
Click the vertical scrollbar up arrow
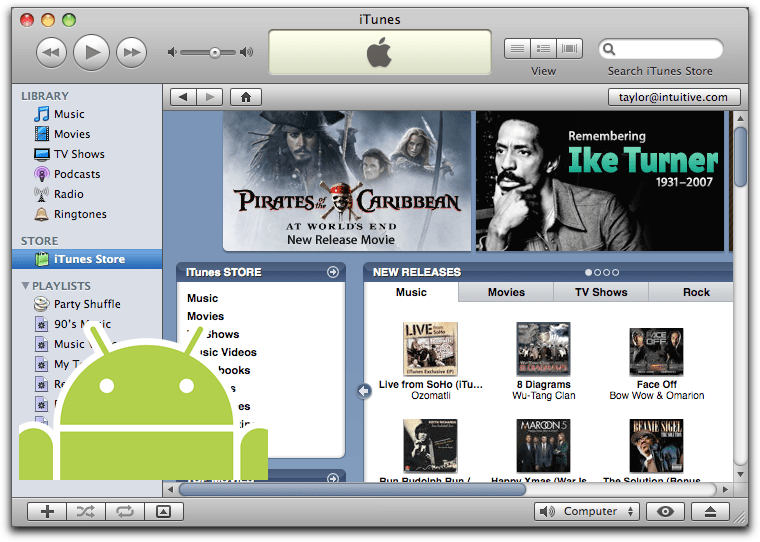point(740,118)
